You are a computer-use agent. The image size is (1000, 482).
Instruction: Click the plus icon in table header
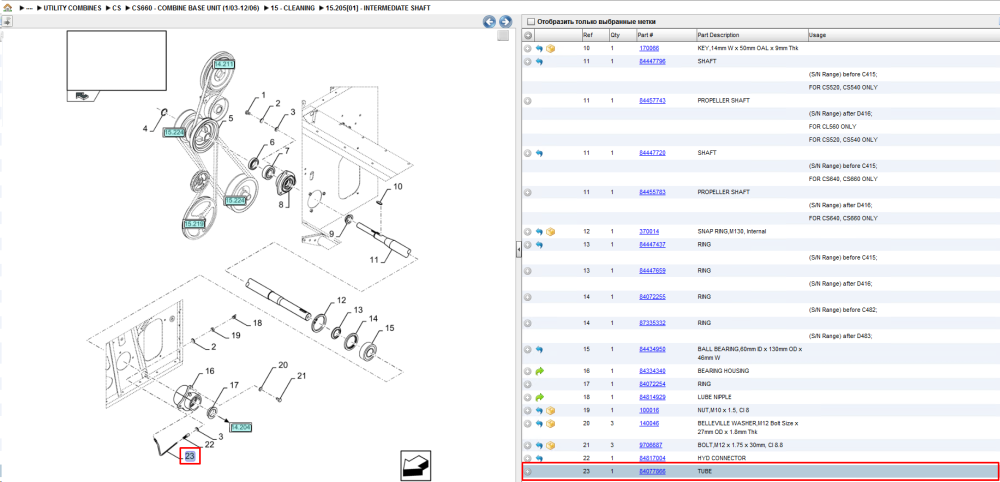coord(527,35)
